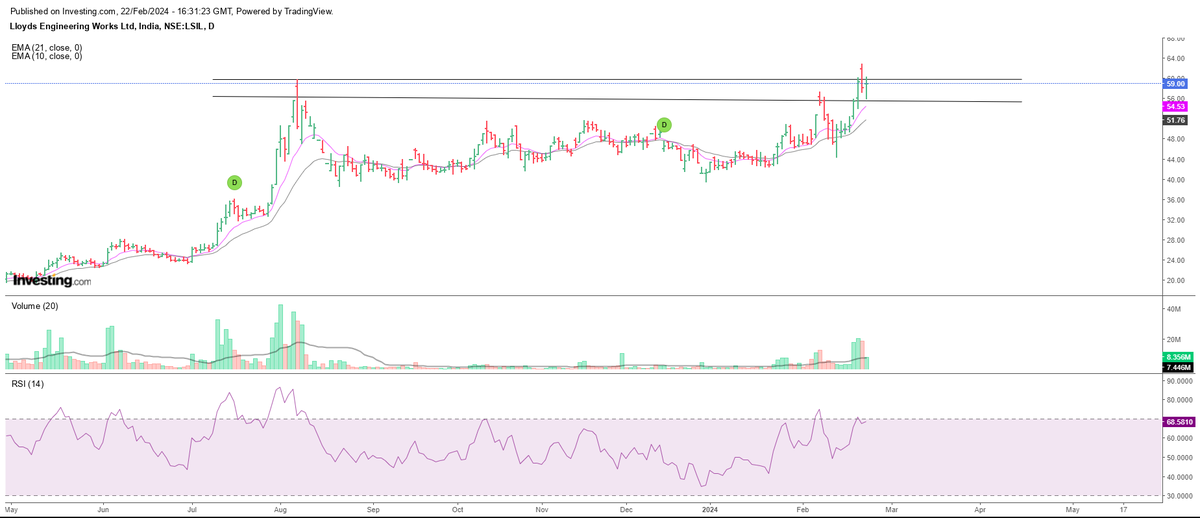Click the green D marker near July
The image size is (1200, 518).
click(x=234, y=182)
